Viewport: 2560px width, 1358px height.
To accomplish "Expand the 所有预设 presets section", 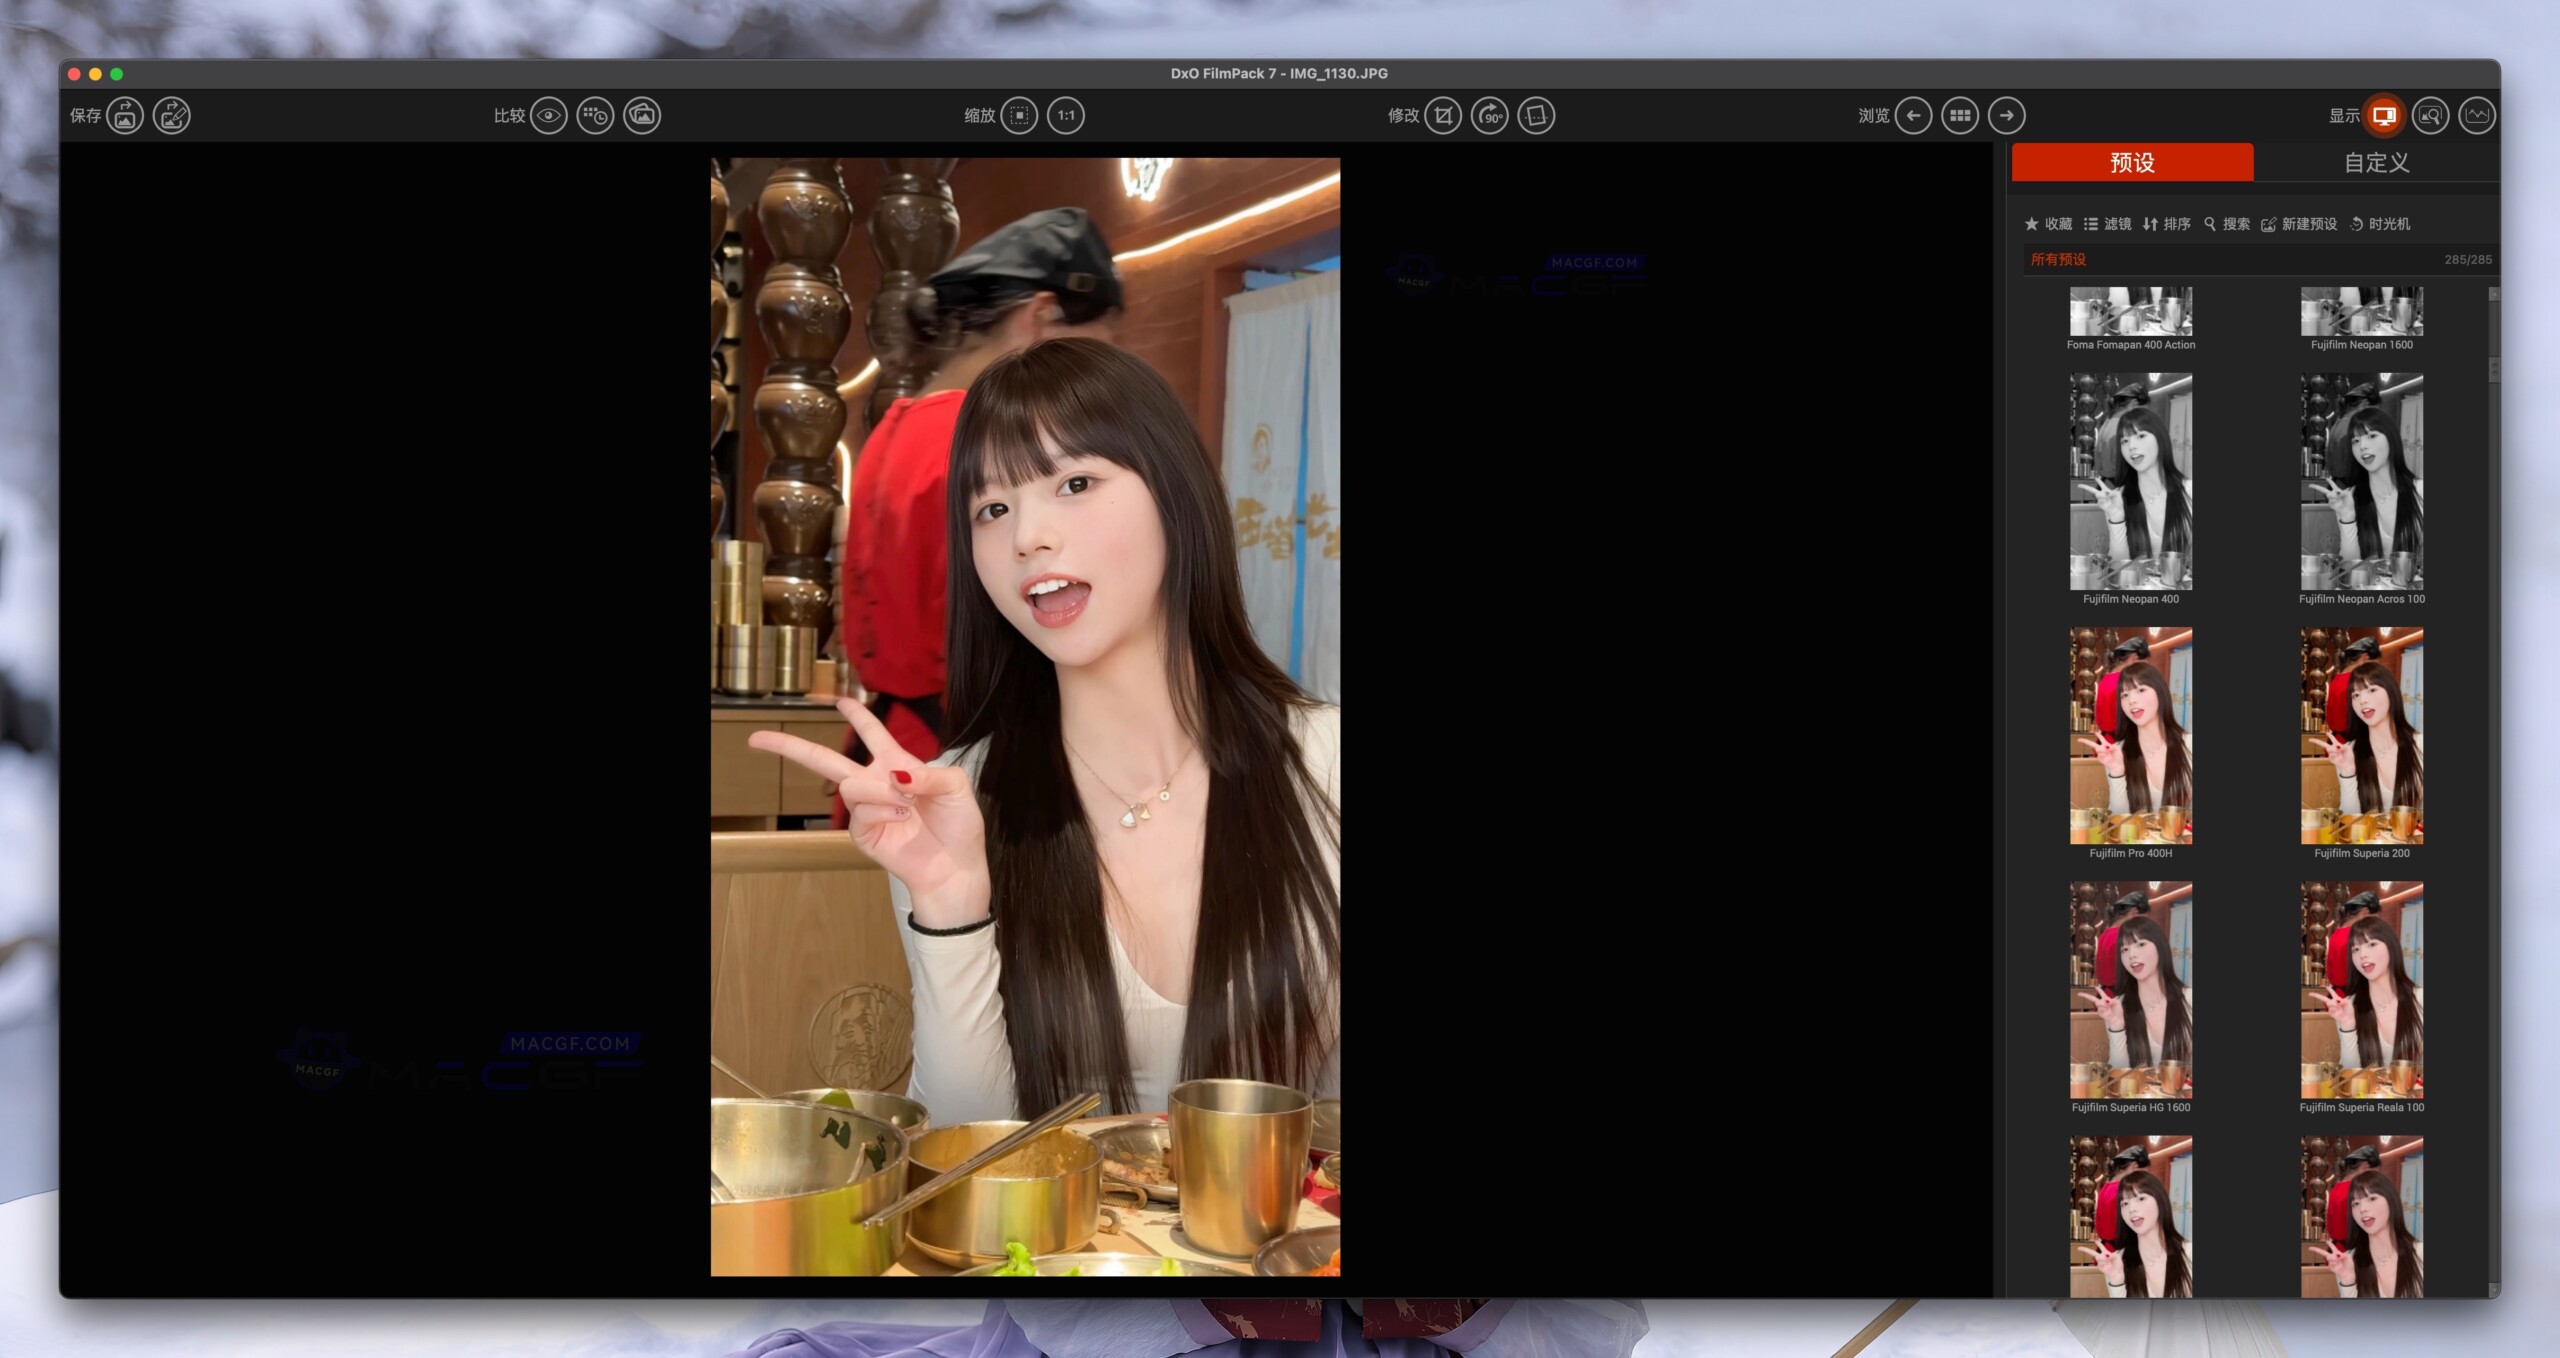I will [x=2060, y=259].
